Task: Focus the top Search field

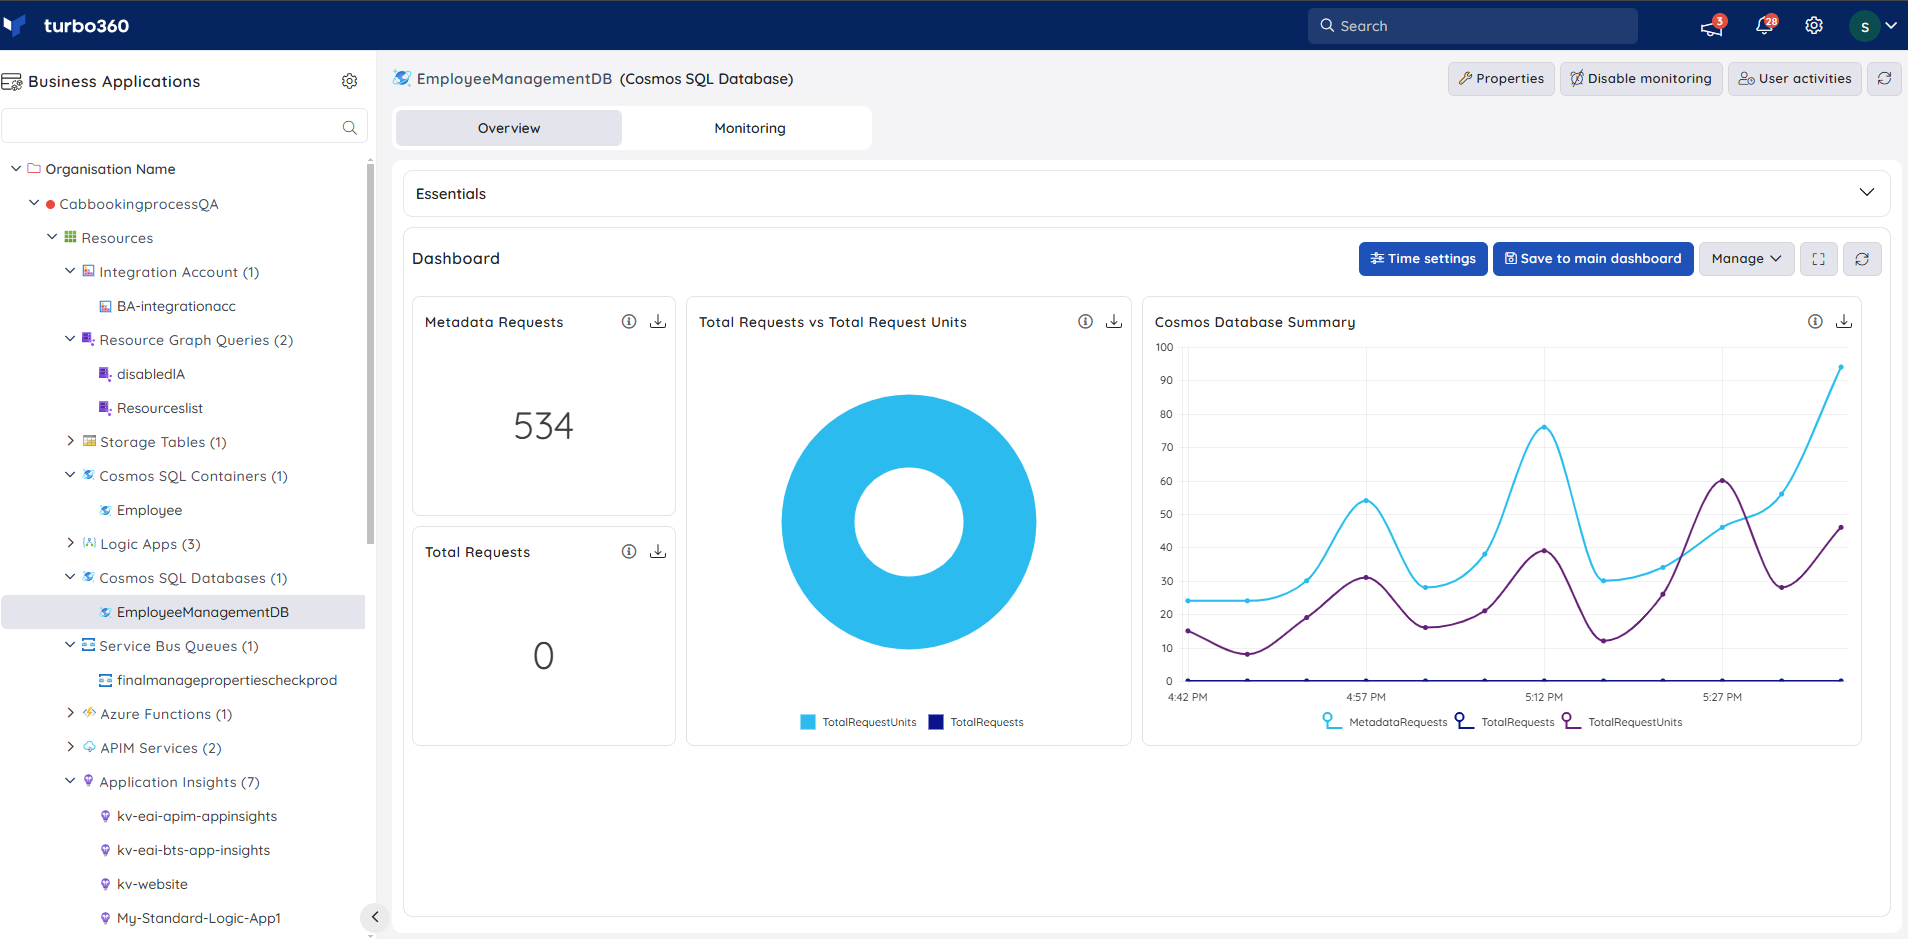Action: click(x=1472, y=26)
